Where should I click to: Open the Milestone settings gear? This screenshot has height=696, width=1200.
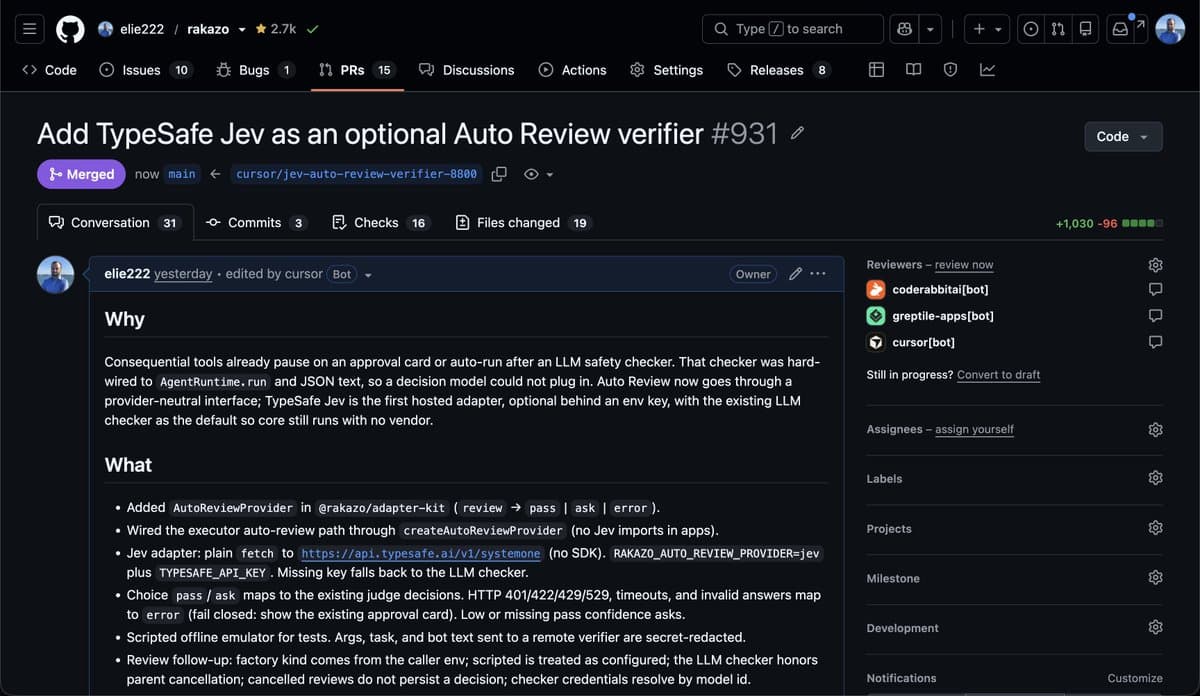pos(1155,578)
